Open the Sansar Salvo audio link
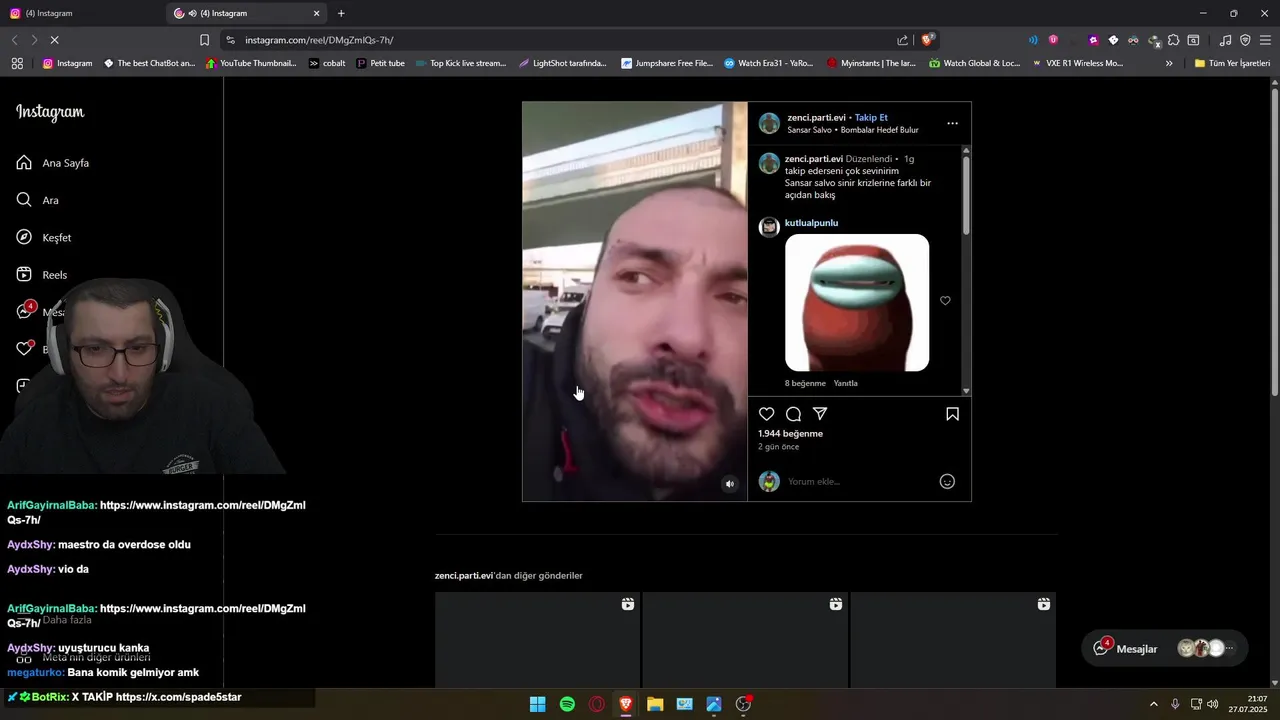Viewport: 1280px width, 720px height. click(x=853, y=130)
